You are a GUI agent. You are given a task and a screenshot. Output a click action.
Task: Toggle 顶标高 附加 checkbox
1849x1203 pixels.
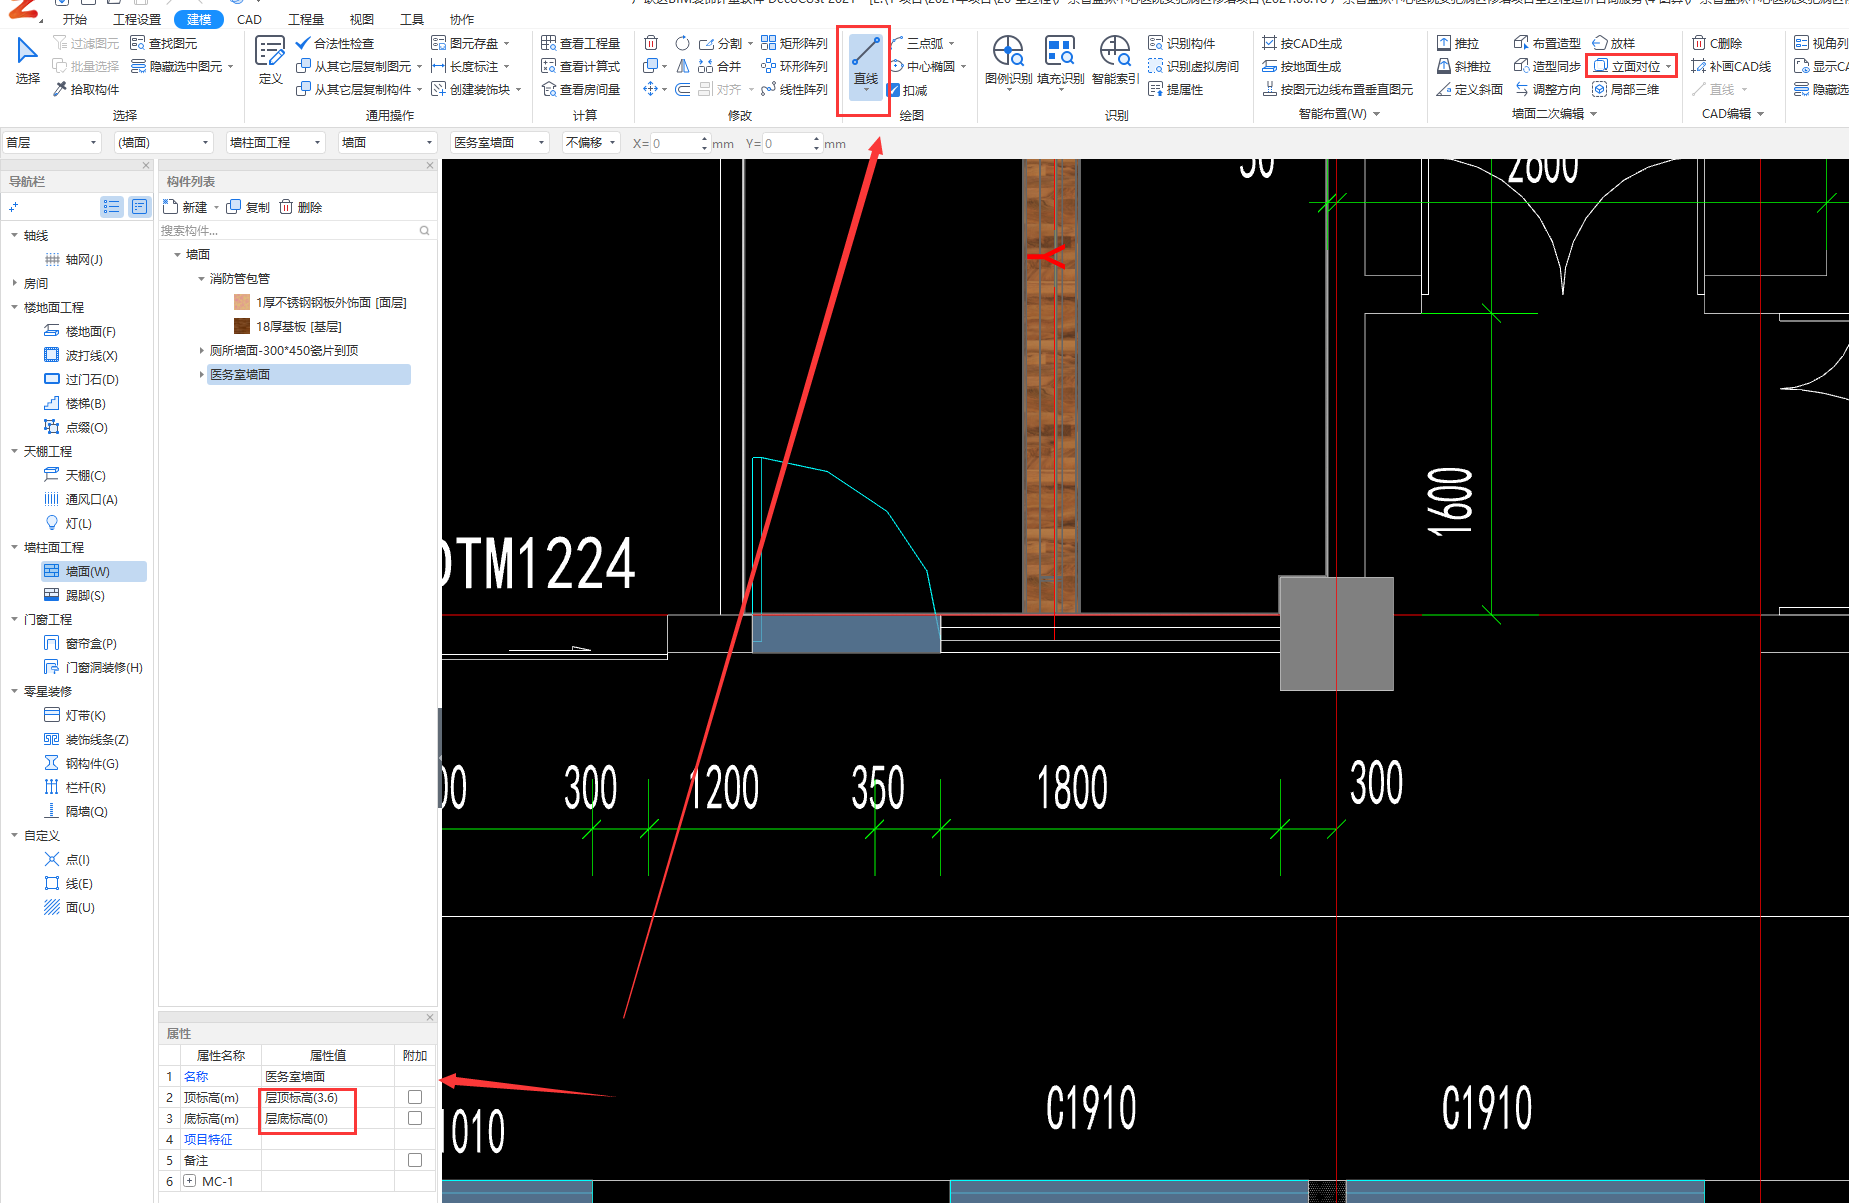pos(415,1097)
